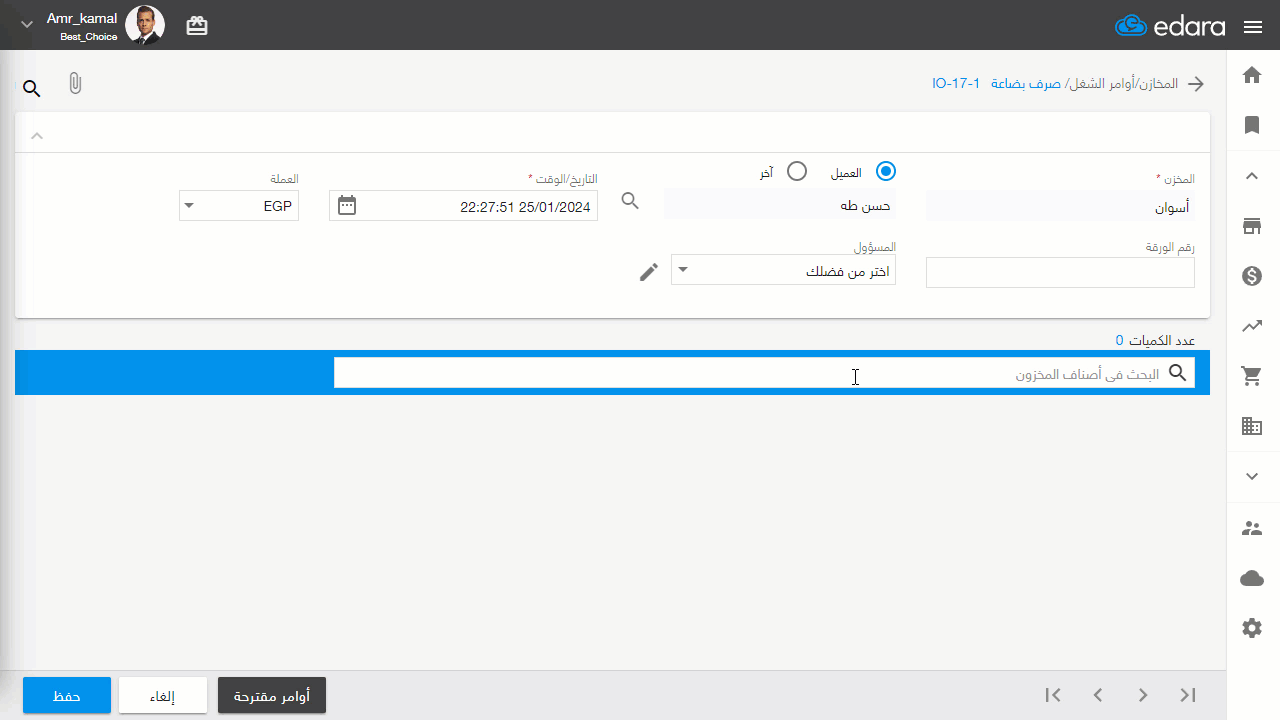
Task: Click the حفظ save button
Action: (67, 695)
